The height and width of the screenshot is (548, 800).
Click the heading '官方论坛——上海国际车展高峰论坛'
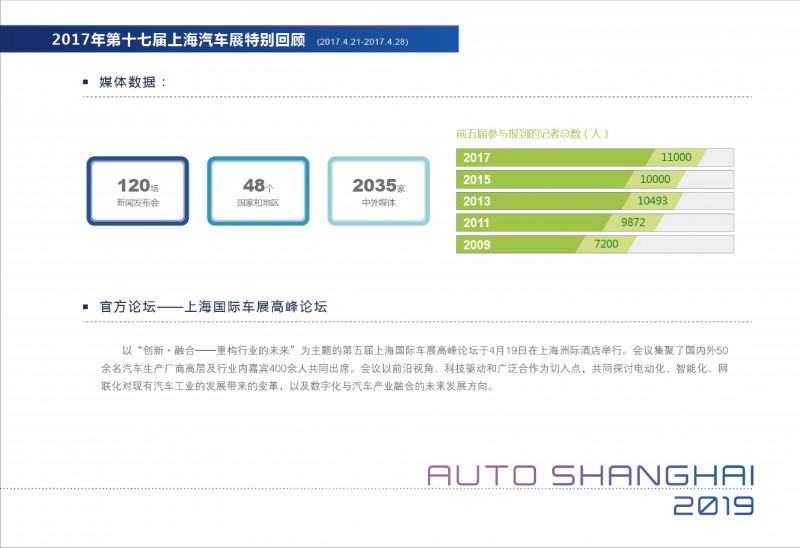click(x=213, y=307)
